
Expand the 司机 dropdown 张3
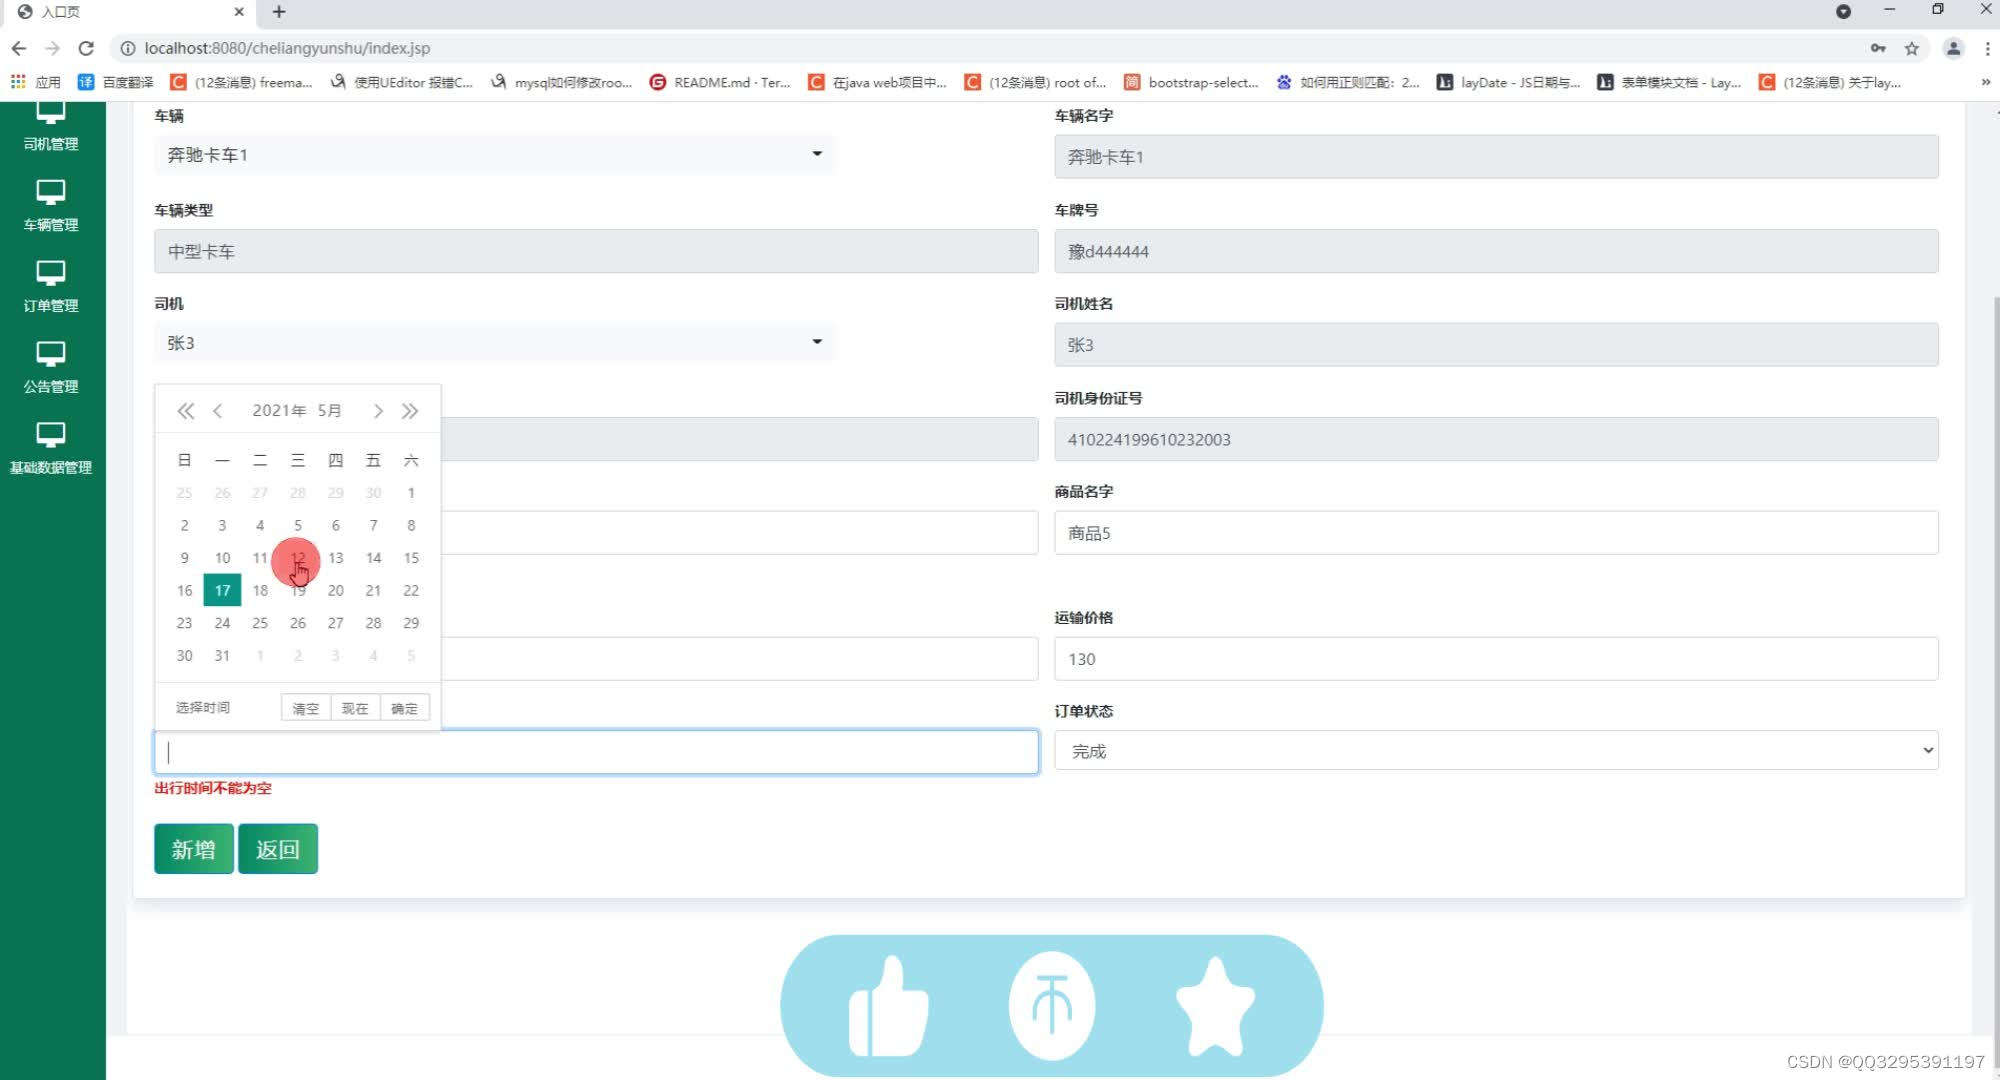coord(494,342)
